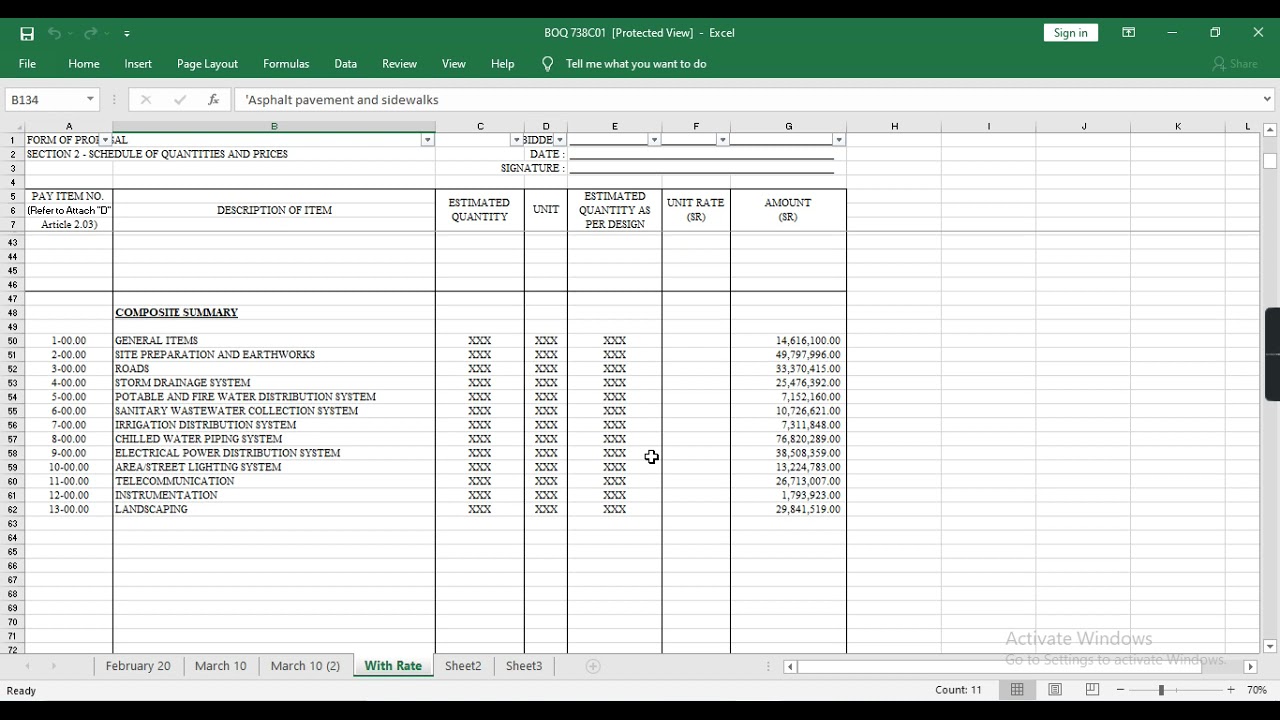Click vertical scrollbar up arrow
Image resolution: width=1280 pixels, height=720 pixels.
click(x=1270, y=130)
